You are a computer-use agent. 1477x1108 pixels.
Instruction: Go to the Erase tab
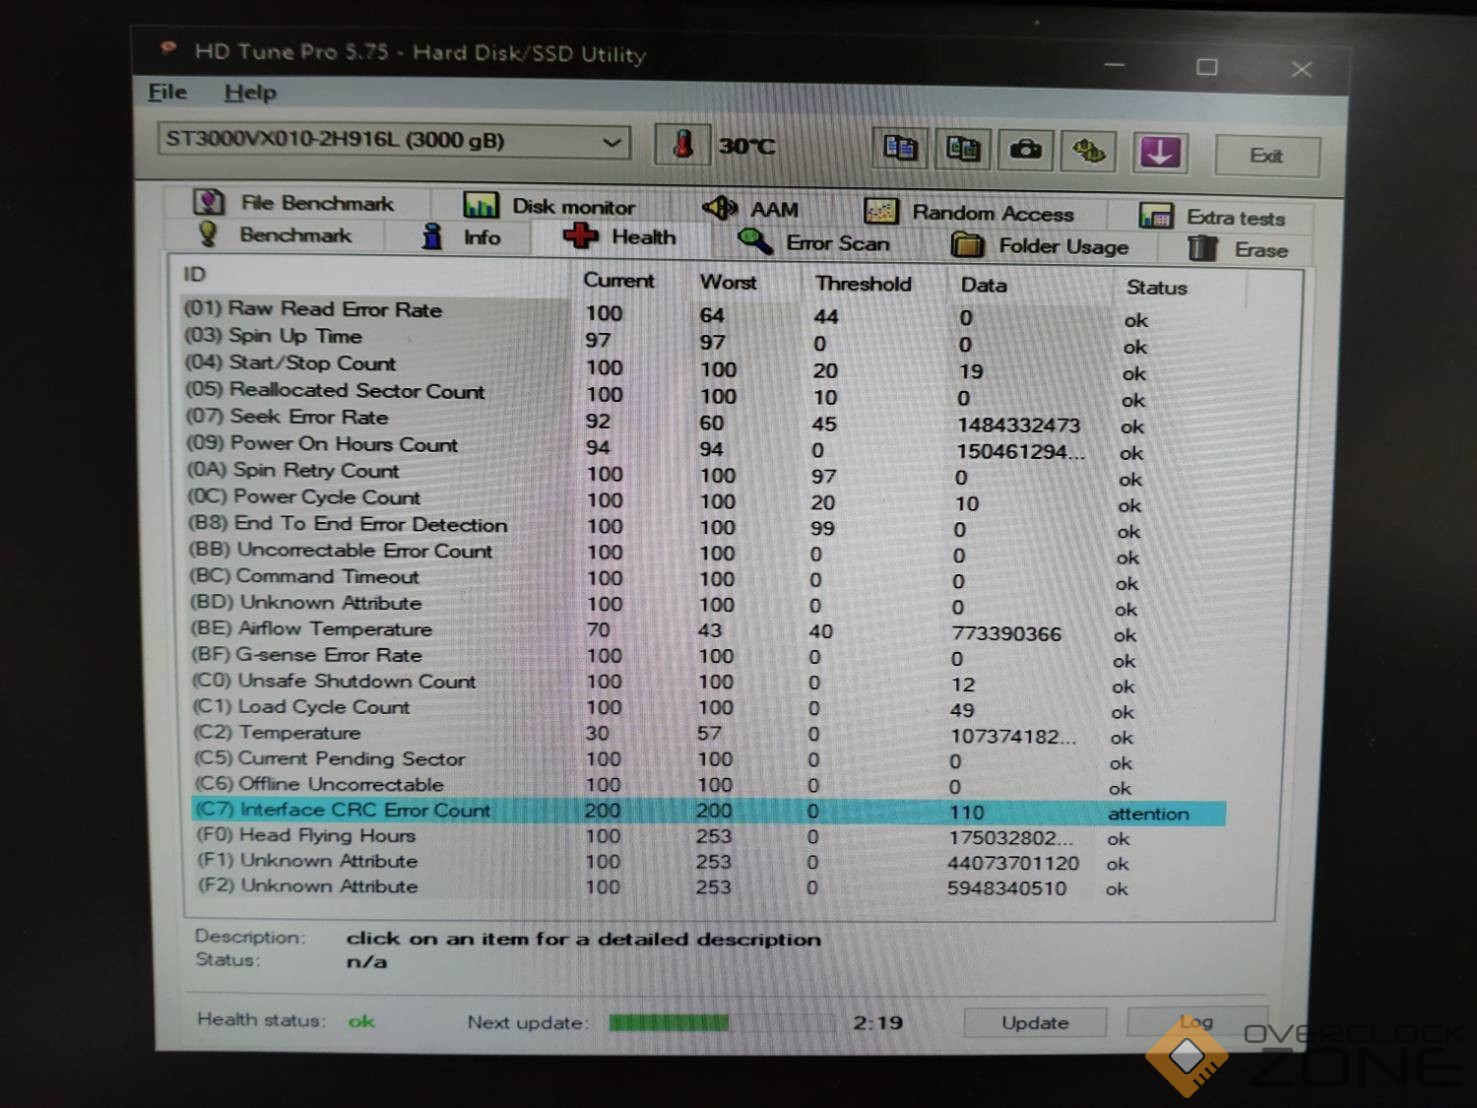point(1238,249)
